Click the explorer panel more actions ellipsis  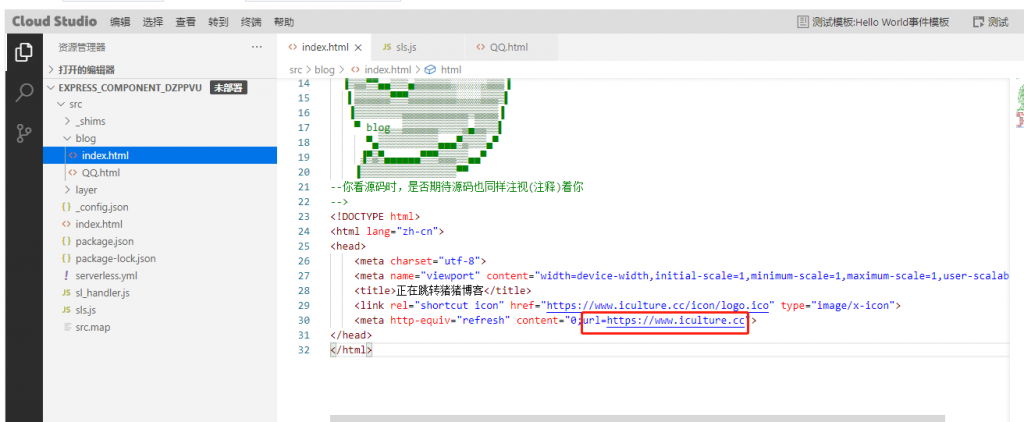point(257,47)
